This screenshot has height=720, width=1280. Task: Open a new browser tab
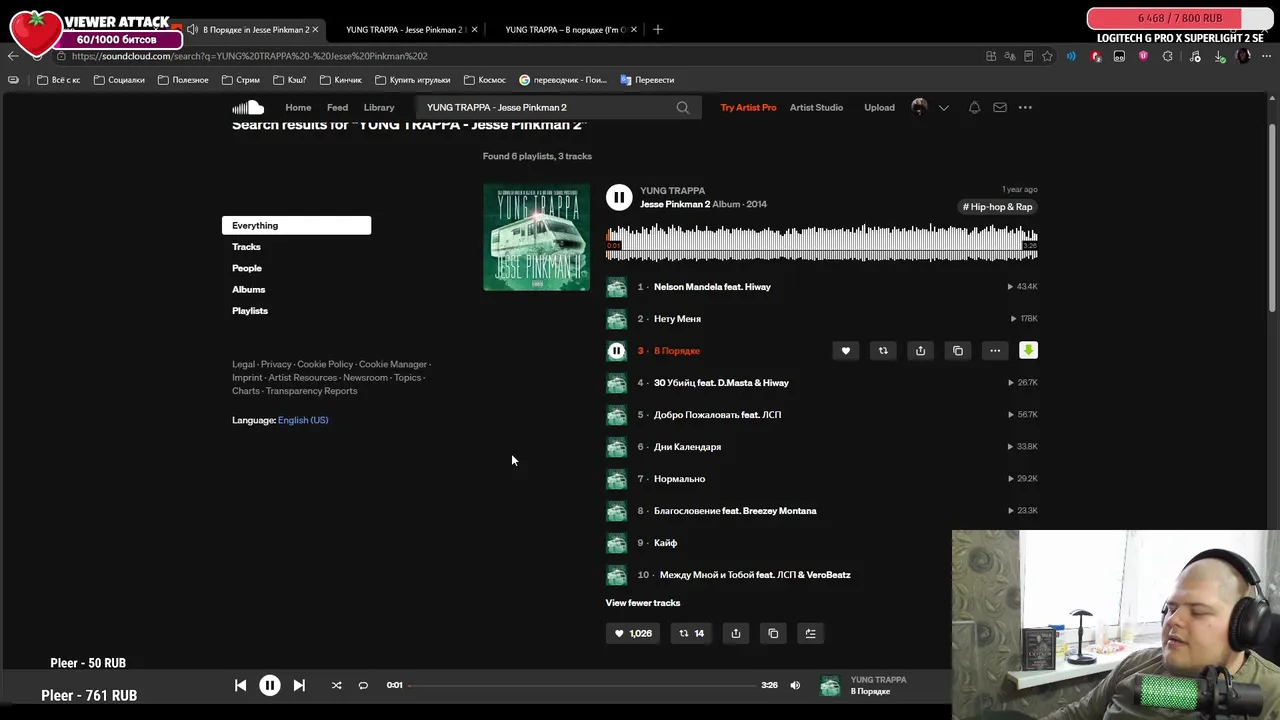(x=657, y=29)
